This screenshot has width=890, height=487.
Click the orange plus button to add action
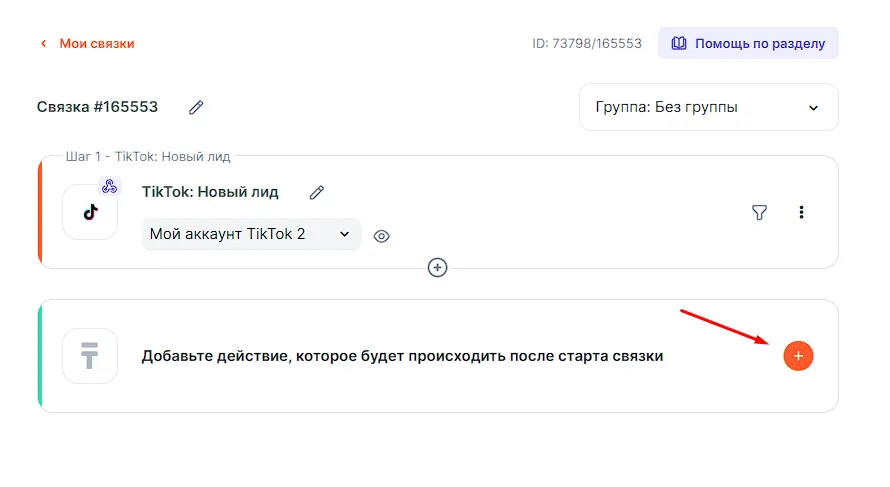[798, 356]
